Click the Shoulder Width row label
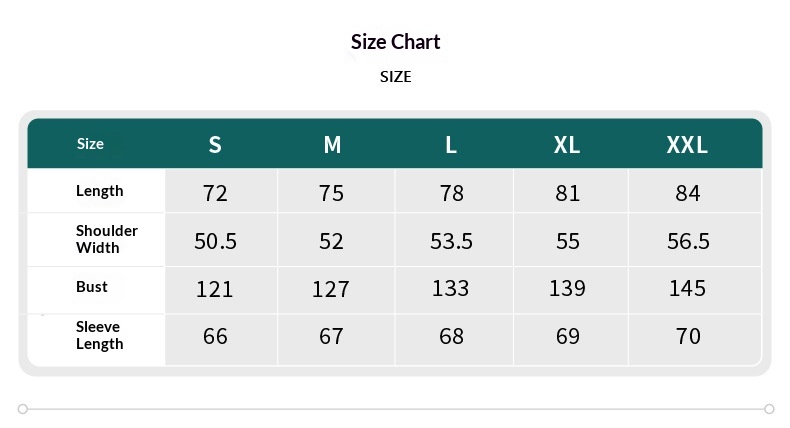The height and width of the screenshot is (428, 790). coord(106,239)
